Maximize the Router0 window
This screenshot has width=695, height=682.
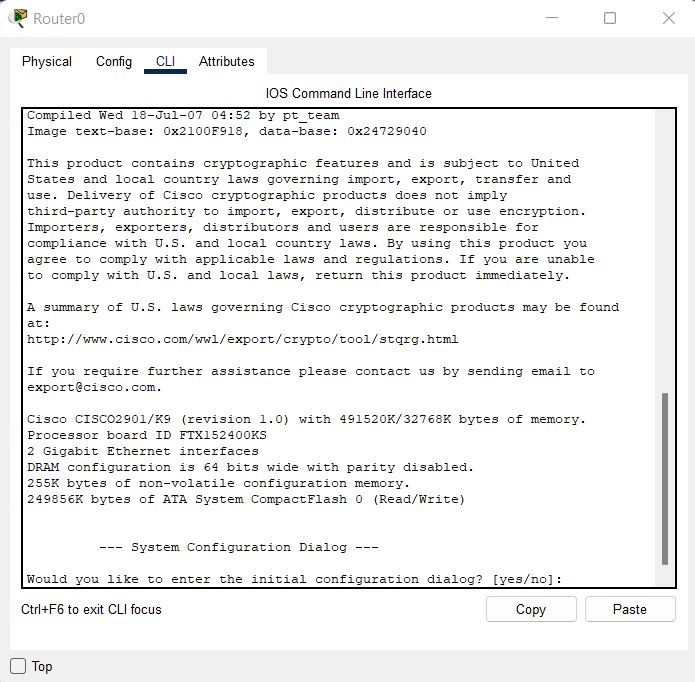tap(610, 18)
